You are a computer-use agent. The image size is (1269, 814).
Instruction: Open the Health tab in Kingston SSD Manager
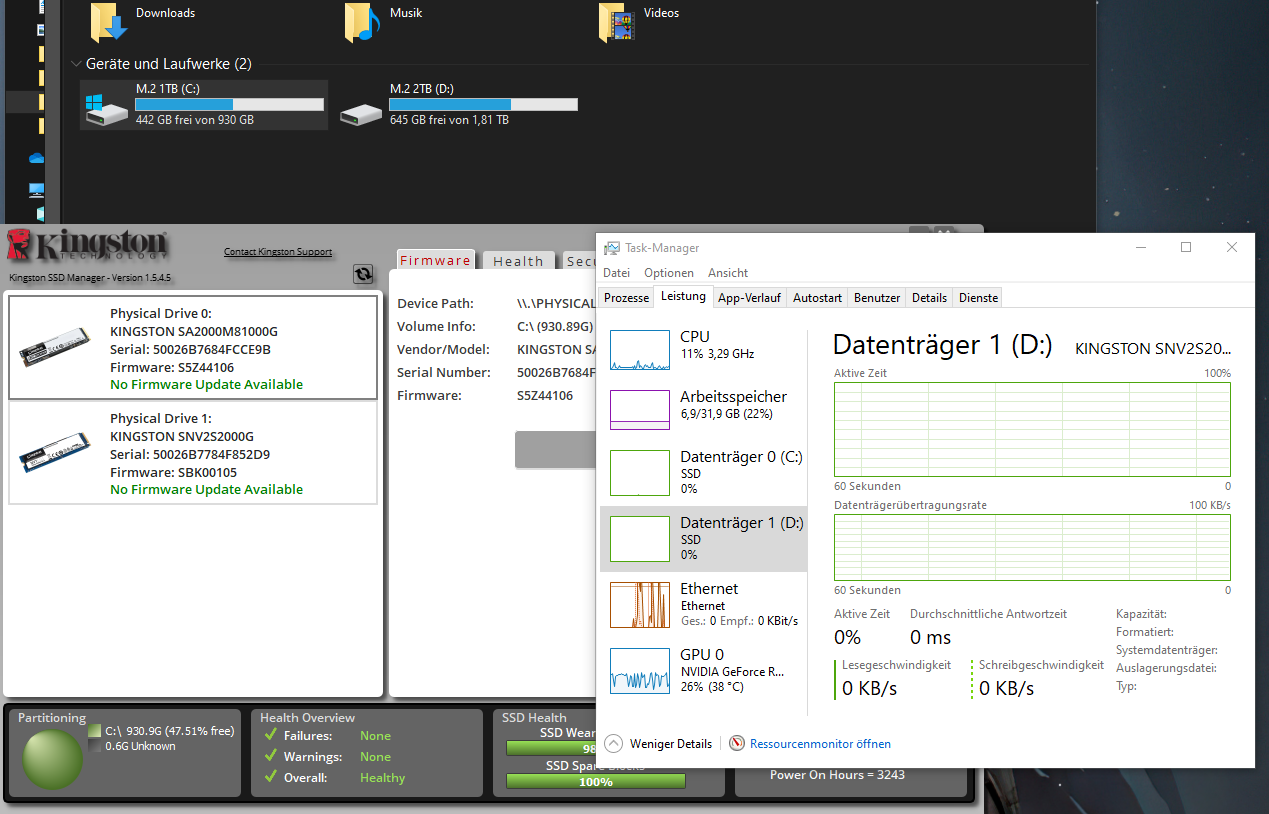(518, 261)
